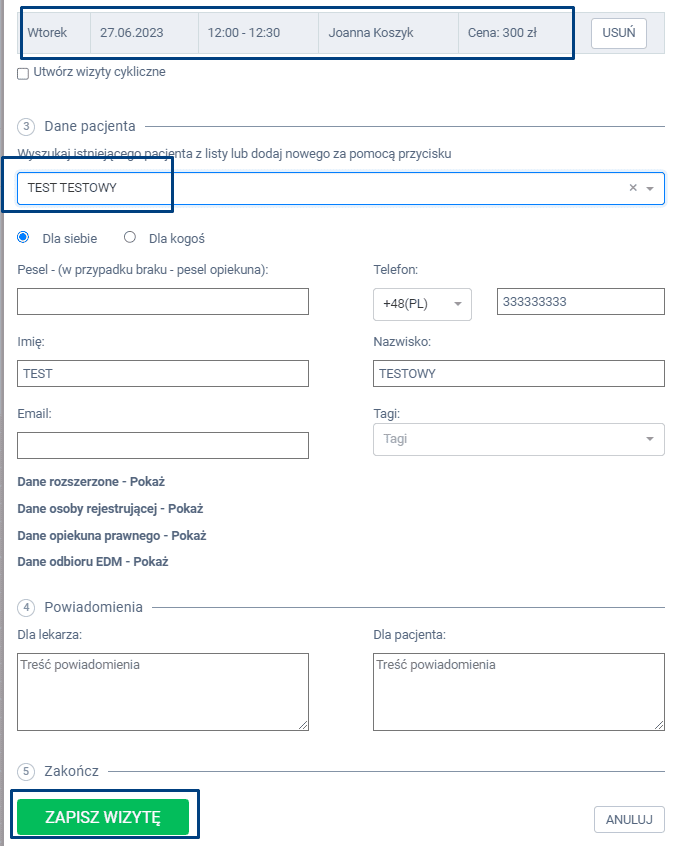Focus the Pesel input field

click(163, 302)
